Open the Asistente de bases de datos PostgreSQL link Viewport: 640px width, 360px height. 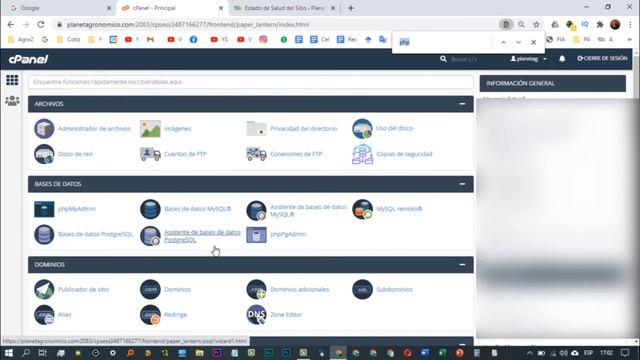202,236
